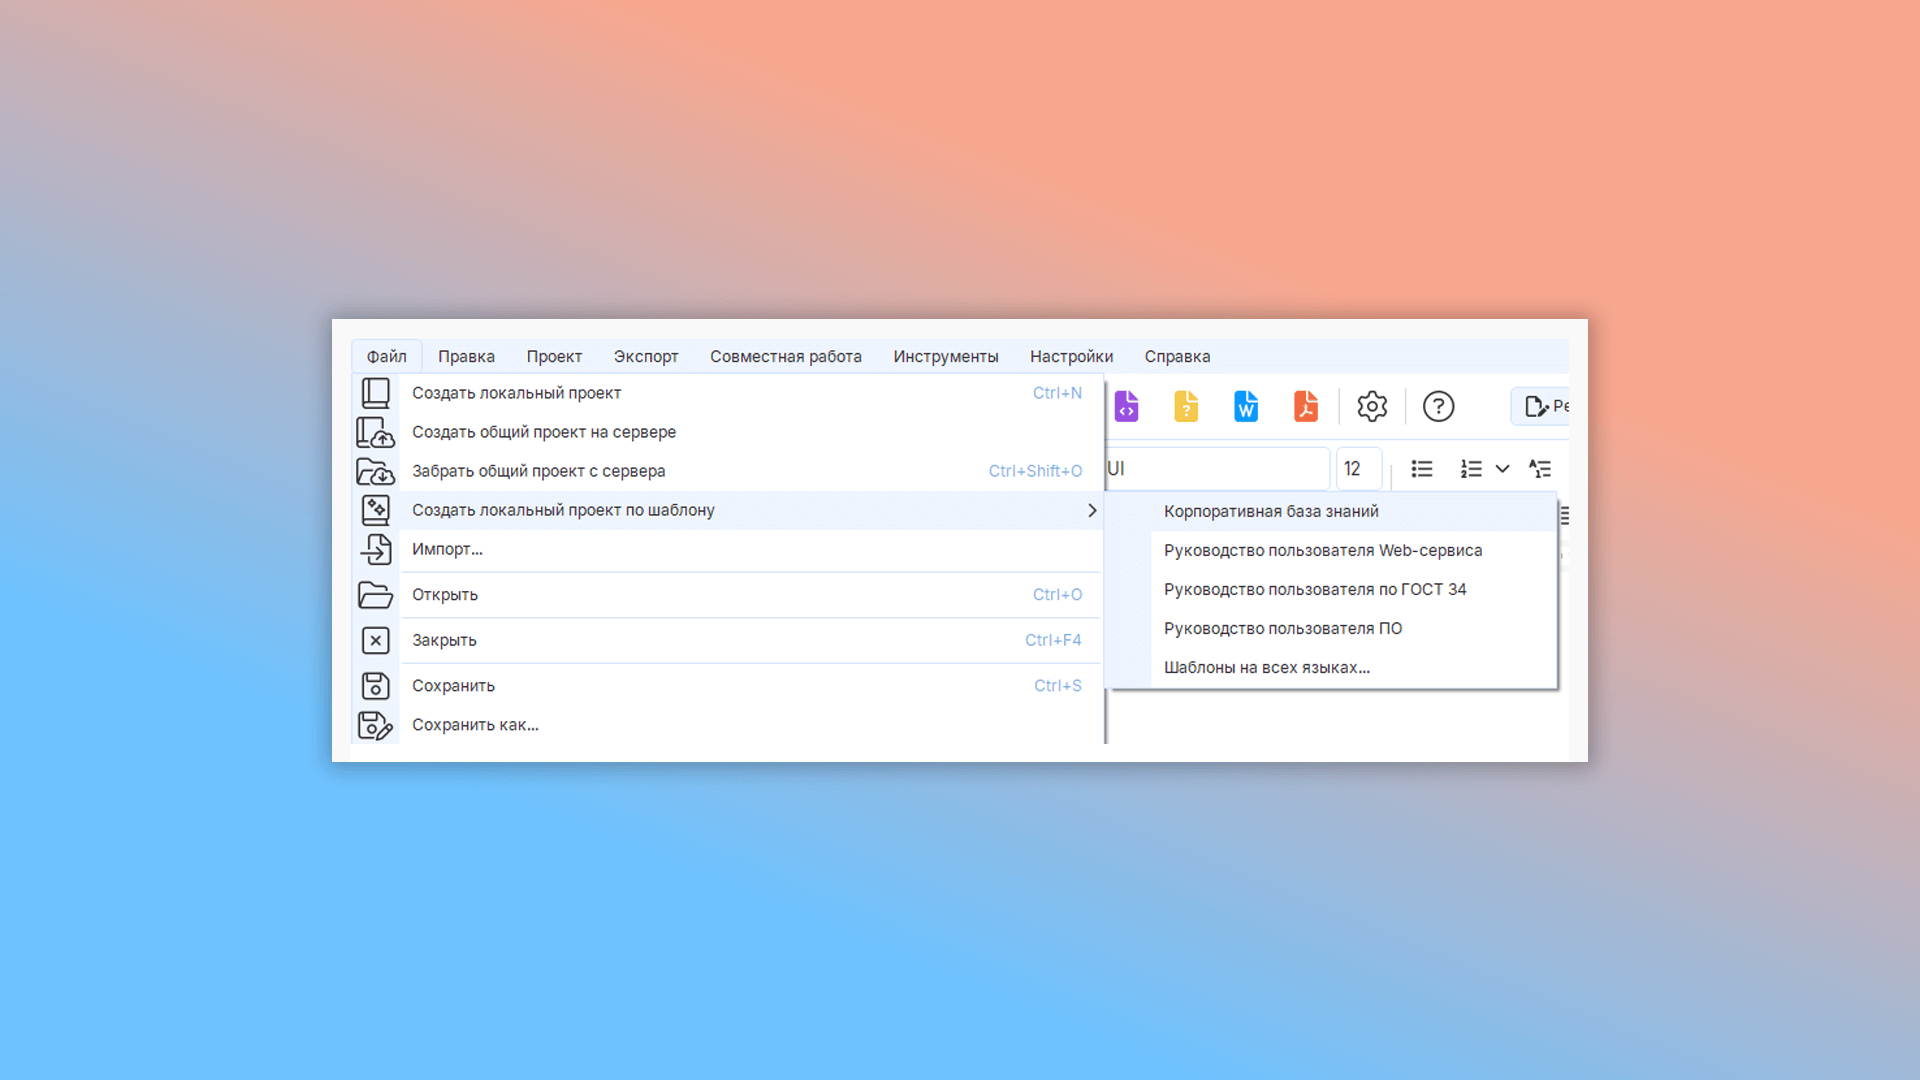Click the bulleted list icon
1920x1080 pixels.
tap(1422, 469)
